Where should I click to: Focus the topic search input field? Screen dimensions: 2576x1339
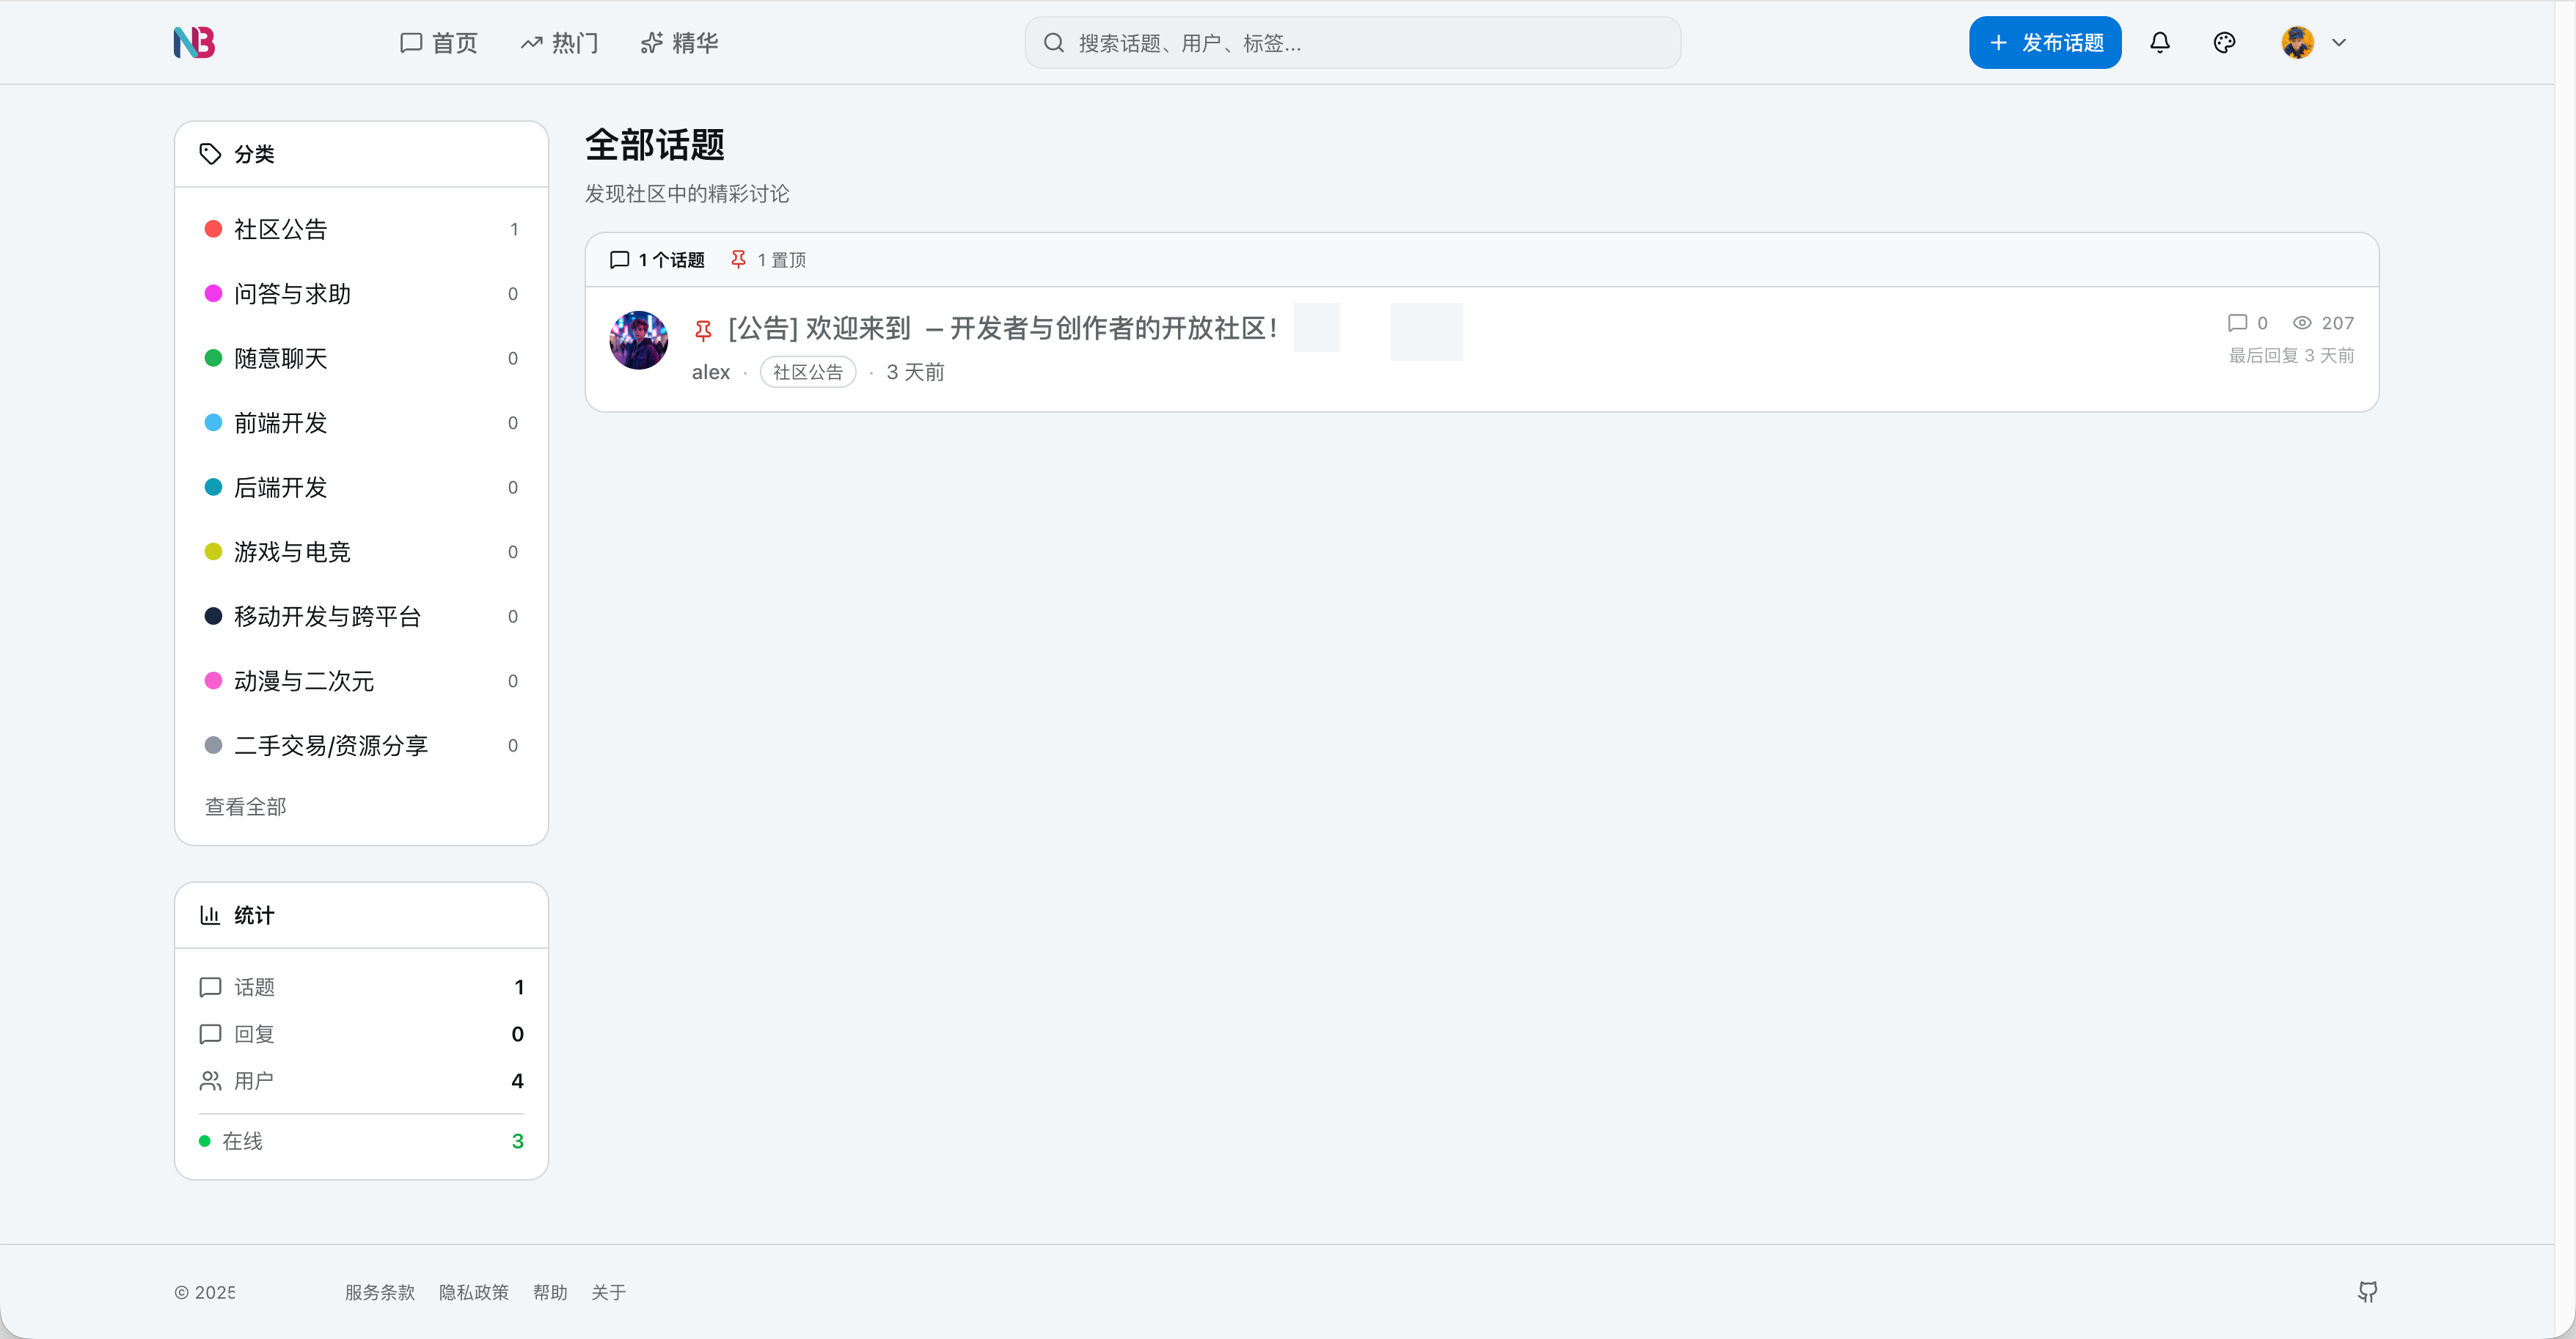pos(1352,42)
